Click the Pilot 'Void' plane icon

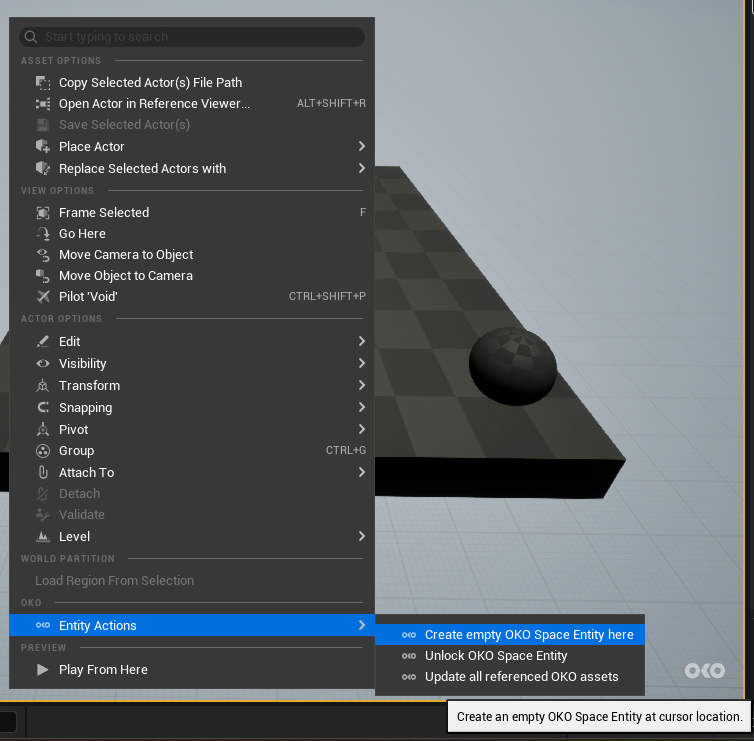(x=43, y=297)
